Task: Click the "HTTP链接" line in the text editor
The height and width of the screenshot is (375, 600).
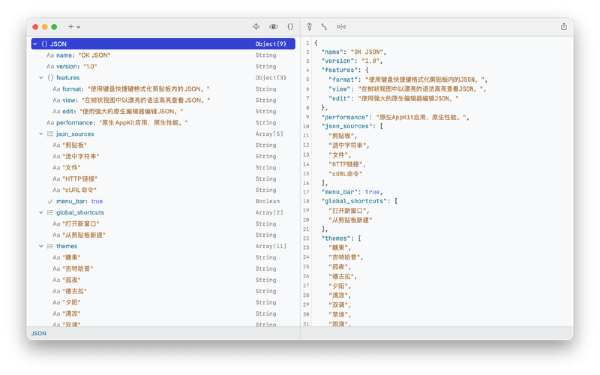Action: (347, 164)
